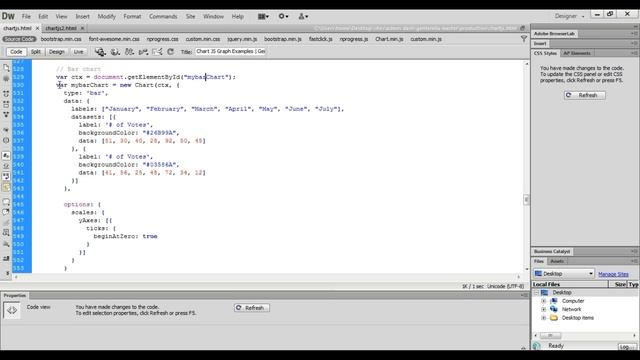Open the Edit menu
This screenshot has height=360, width=640.
click(43, 16)
